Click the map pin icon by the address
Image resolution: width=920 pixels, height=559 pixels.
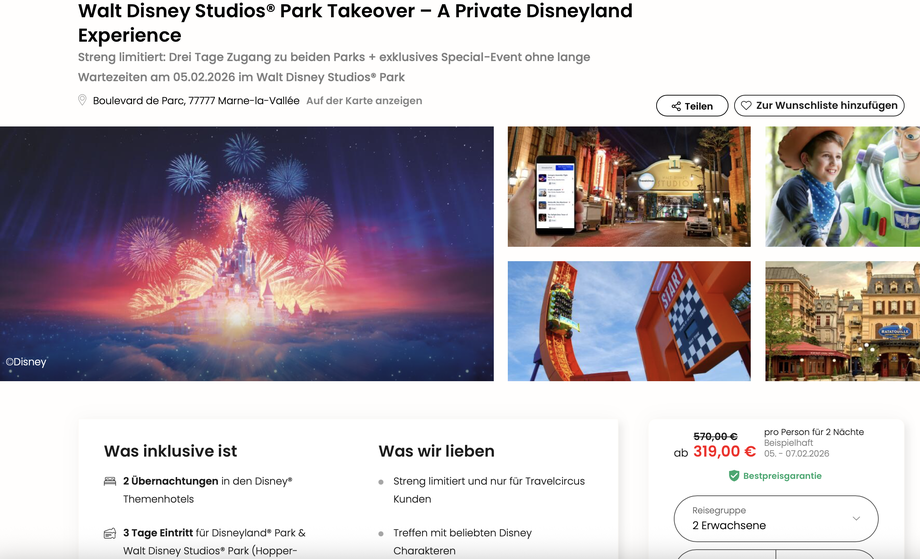click(82, 100)
